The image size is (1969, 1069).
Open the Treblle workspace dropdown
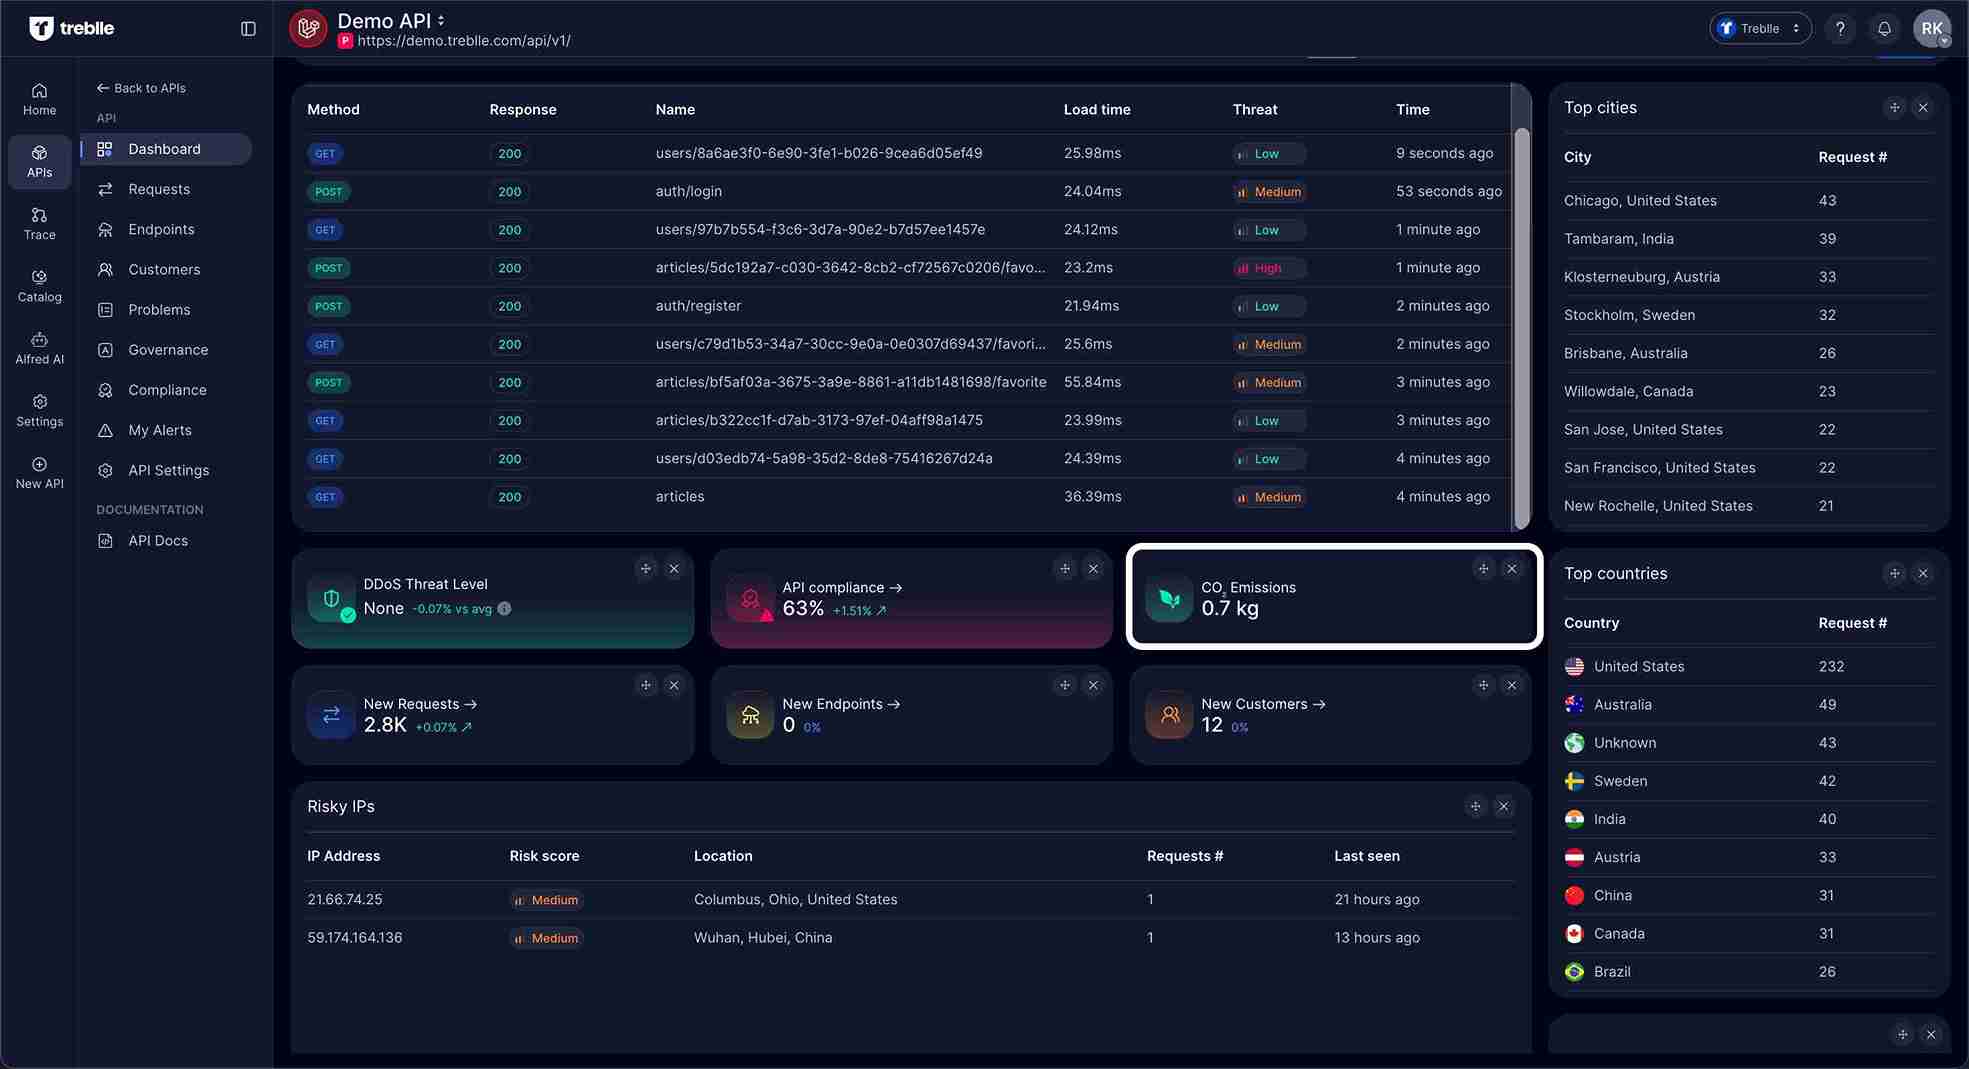pyautogui.click(x=1760, y=29)
